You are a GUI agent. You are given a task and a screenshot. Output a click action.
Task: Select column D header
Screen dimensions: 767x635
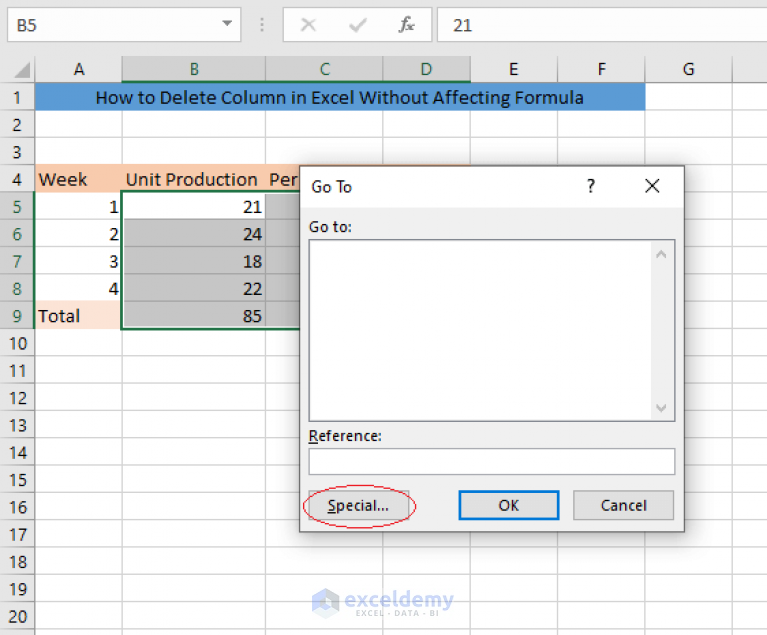(x=426, y=69)
